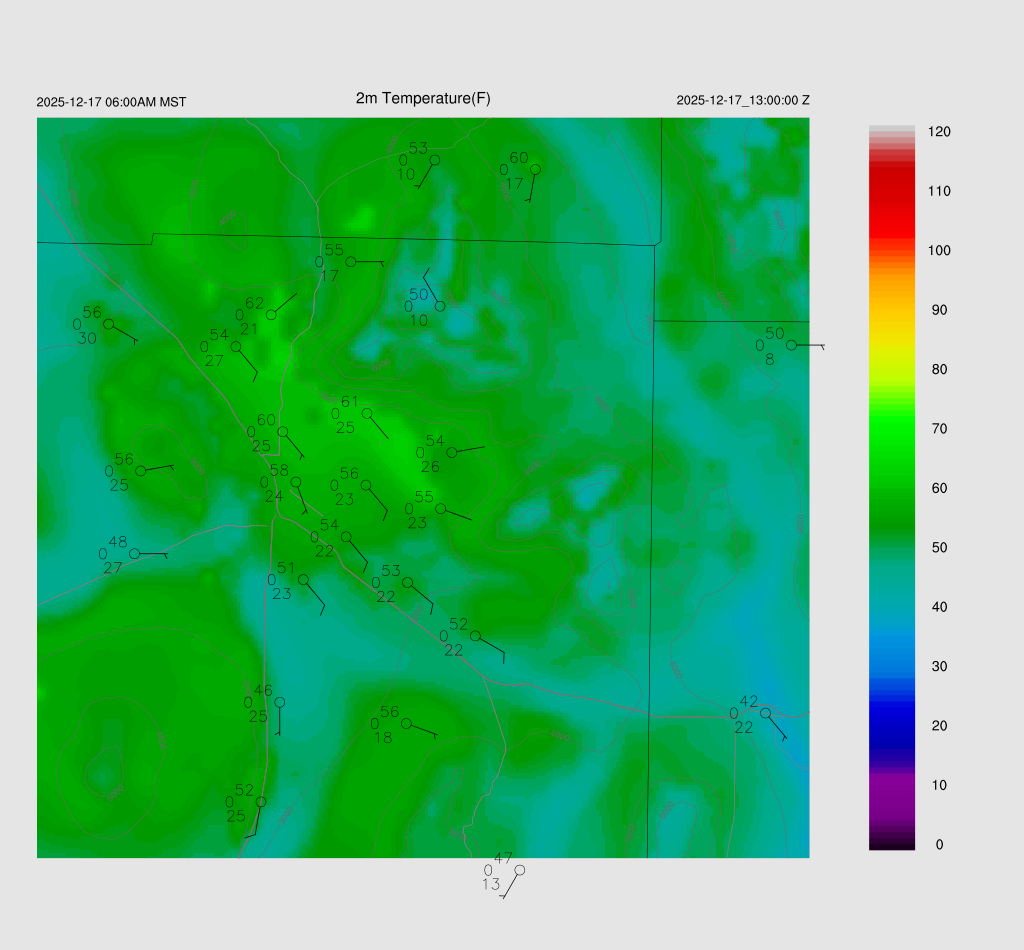Screen dimensions: 1024x950
Task: Click the 13:00:00 Z timestamp label
Action: [x=742, y=100]
